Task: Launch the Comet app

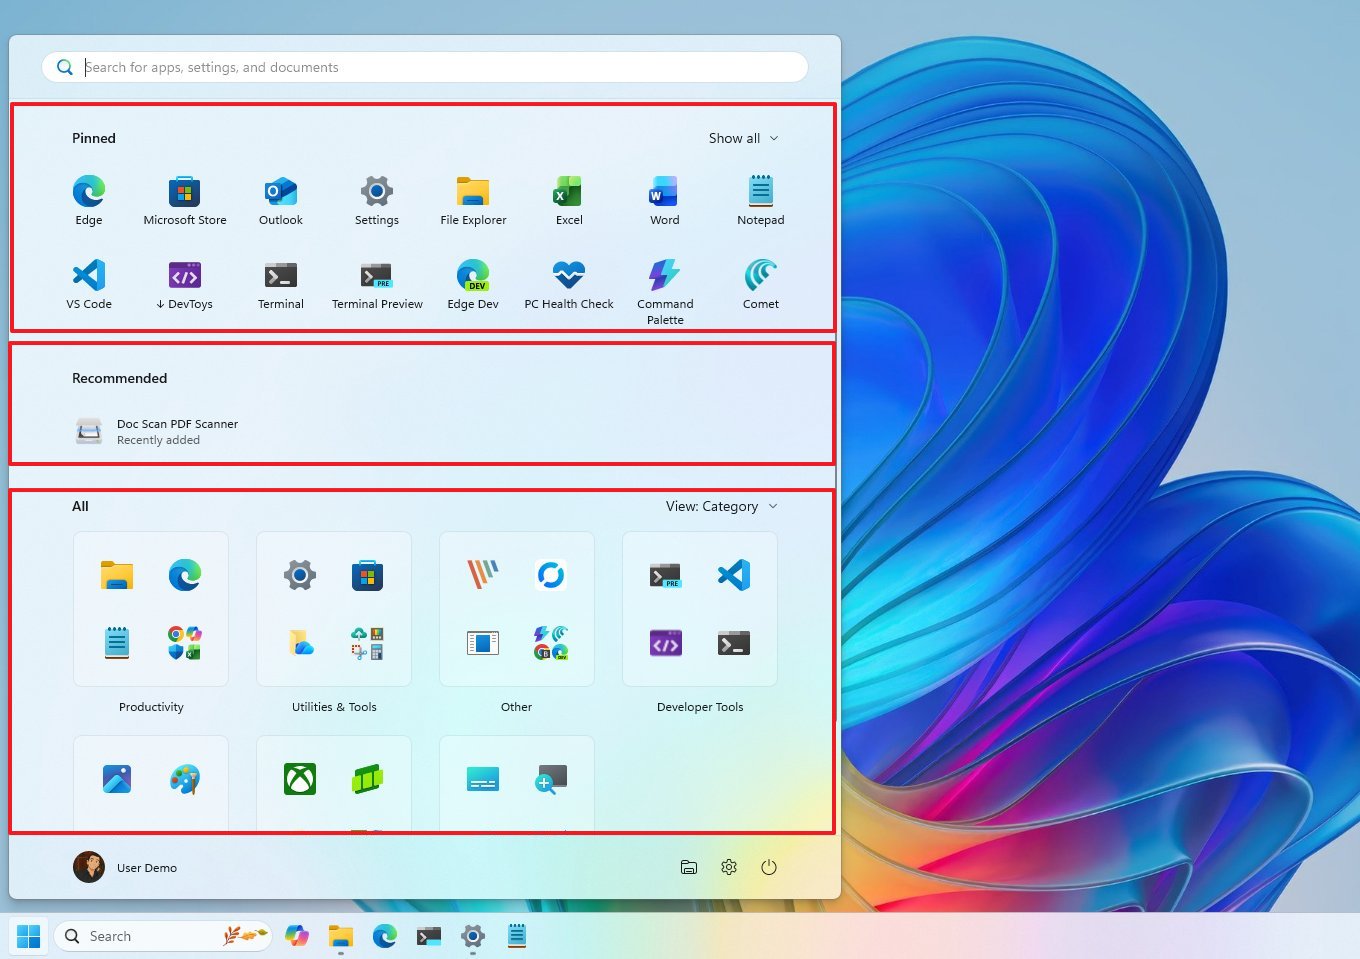Action: 760,282
